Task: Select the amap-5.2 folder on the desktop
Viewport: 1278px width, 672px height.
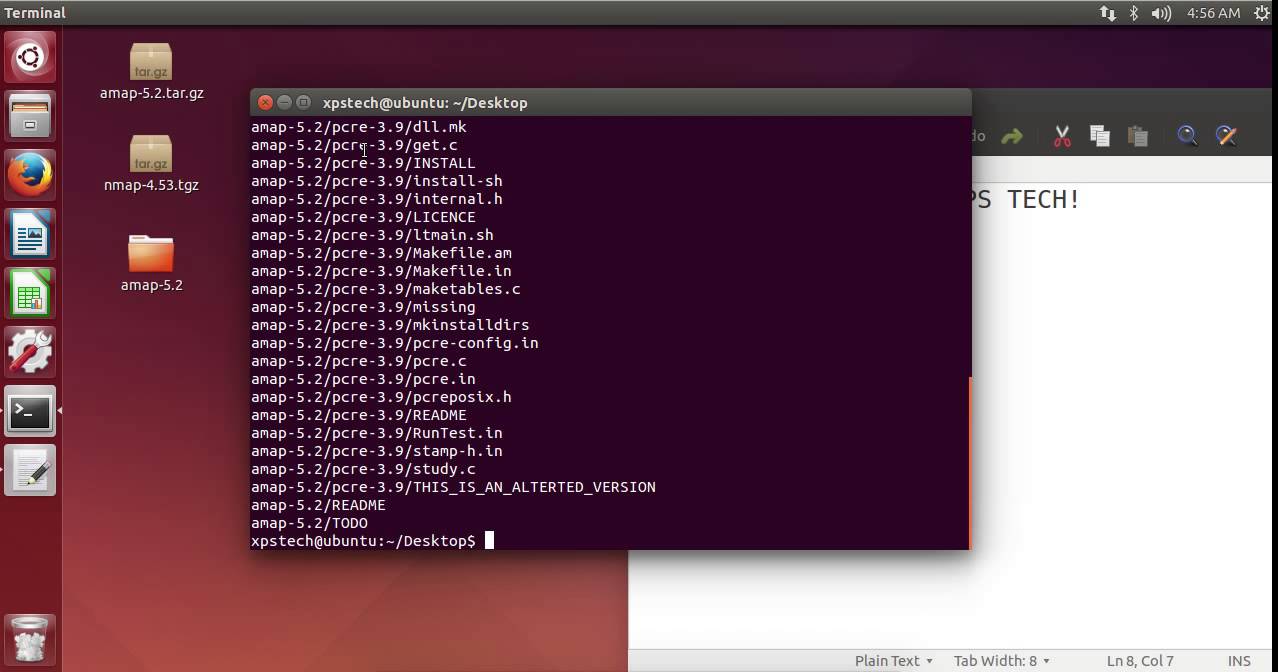Action: (151, 263)
